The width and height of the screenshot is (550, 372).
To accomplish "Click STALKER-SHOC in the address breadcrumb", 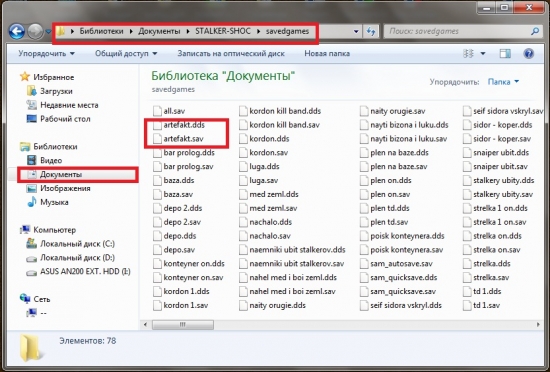I will pyautogui.click(x=223, y=31).
